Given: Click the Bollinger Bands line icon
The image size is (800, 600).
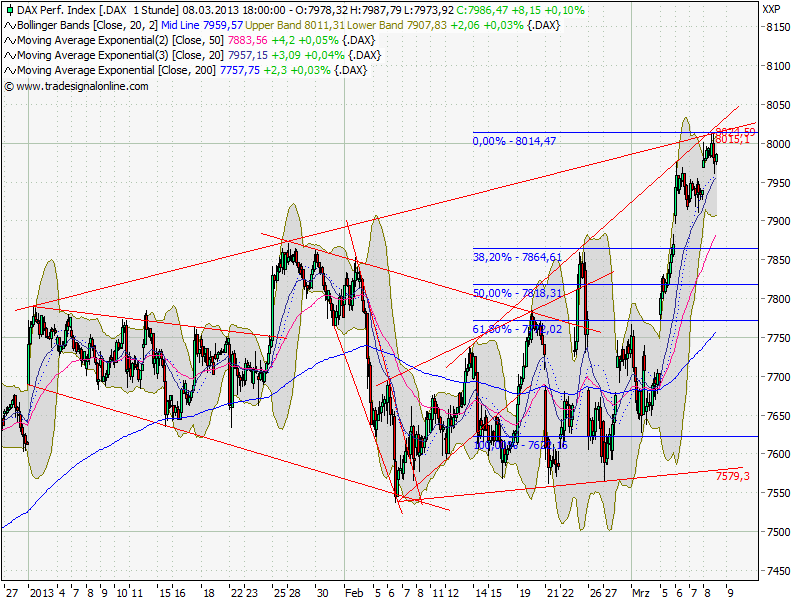Looking at the screenshot, I should point(10,26).
